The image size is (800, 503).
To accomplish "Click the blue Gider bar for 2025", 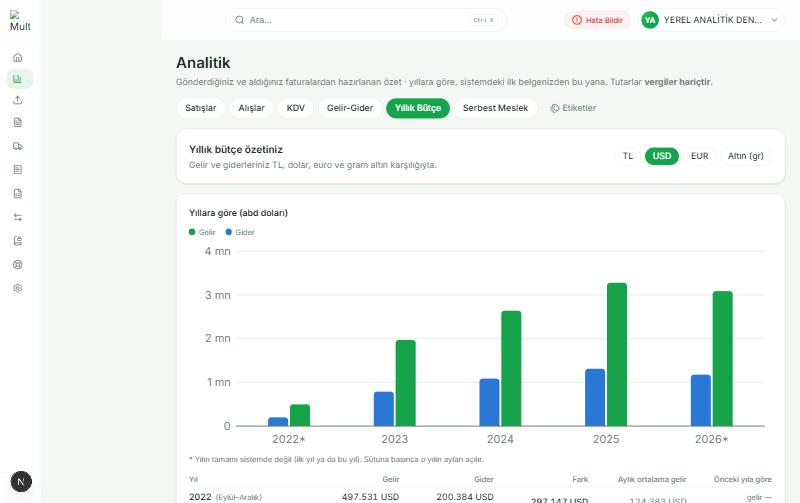I will tap(595, 397).
